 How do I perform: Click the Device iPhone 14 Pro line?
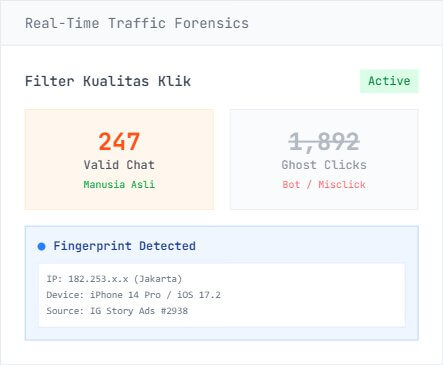pyautogui.click(x=133, y=295)
